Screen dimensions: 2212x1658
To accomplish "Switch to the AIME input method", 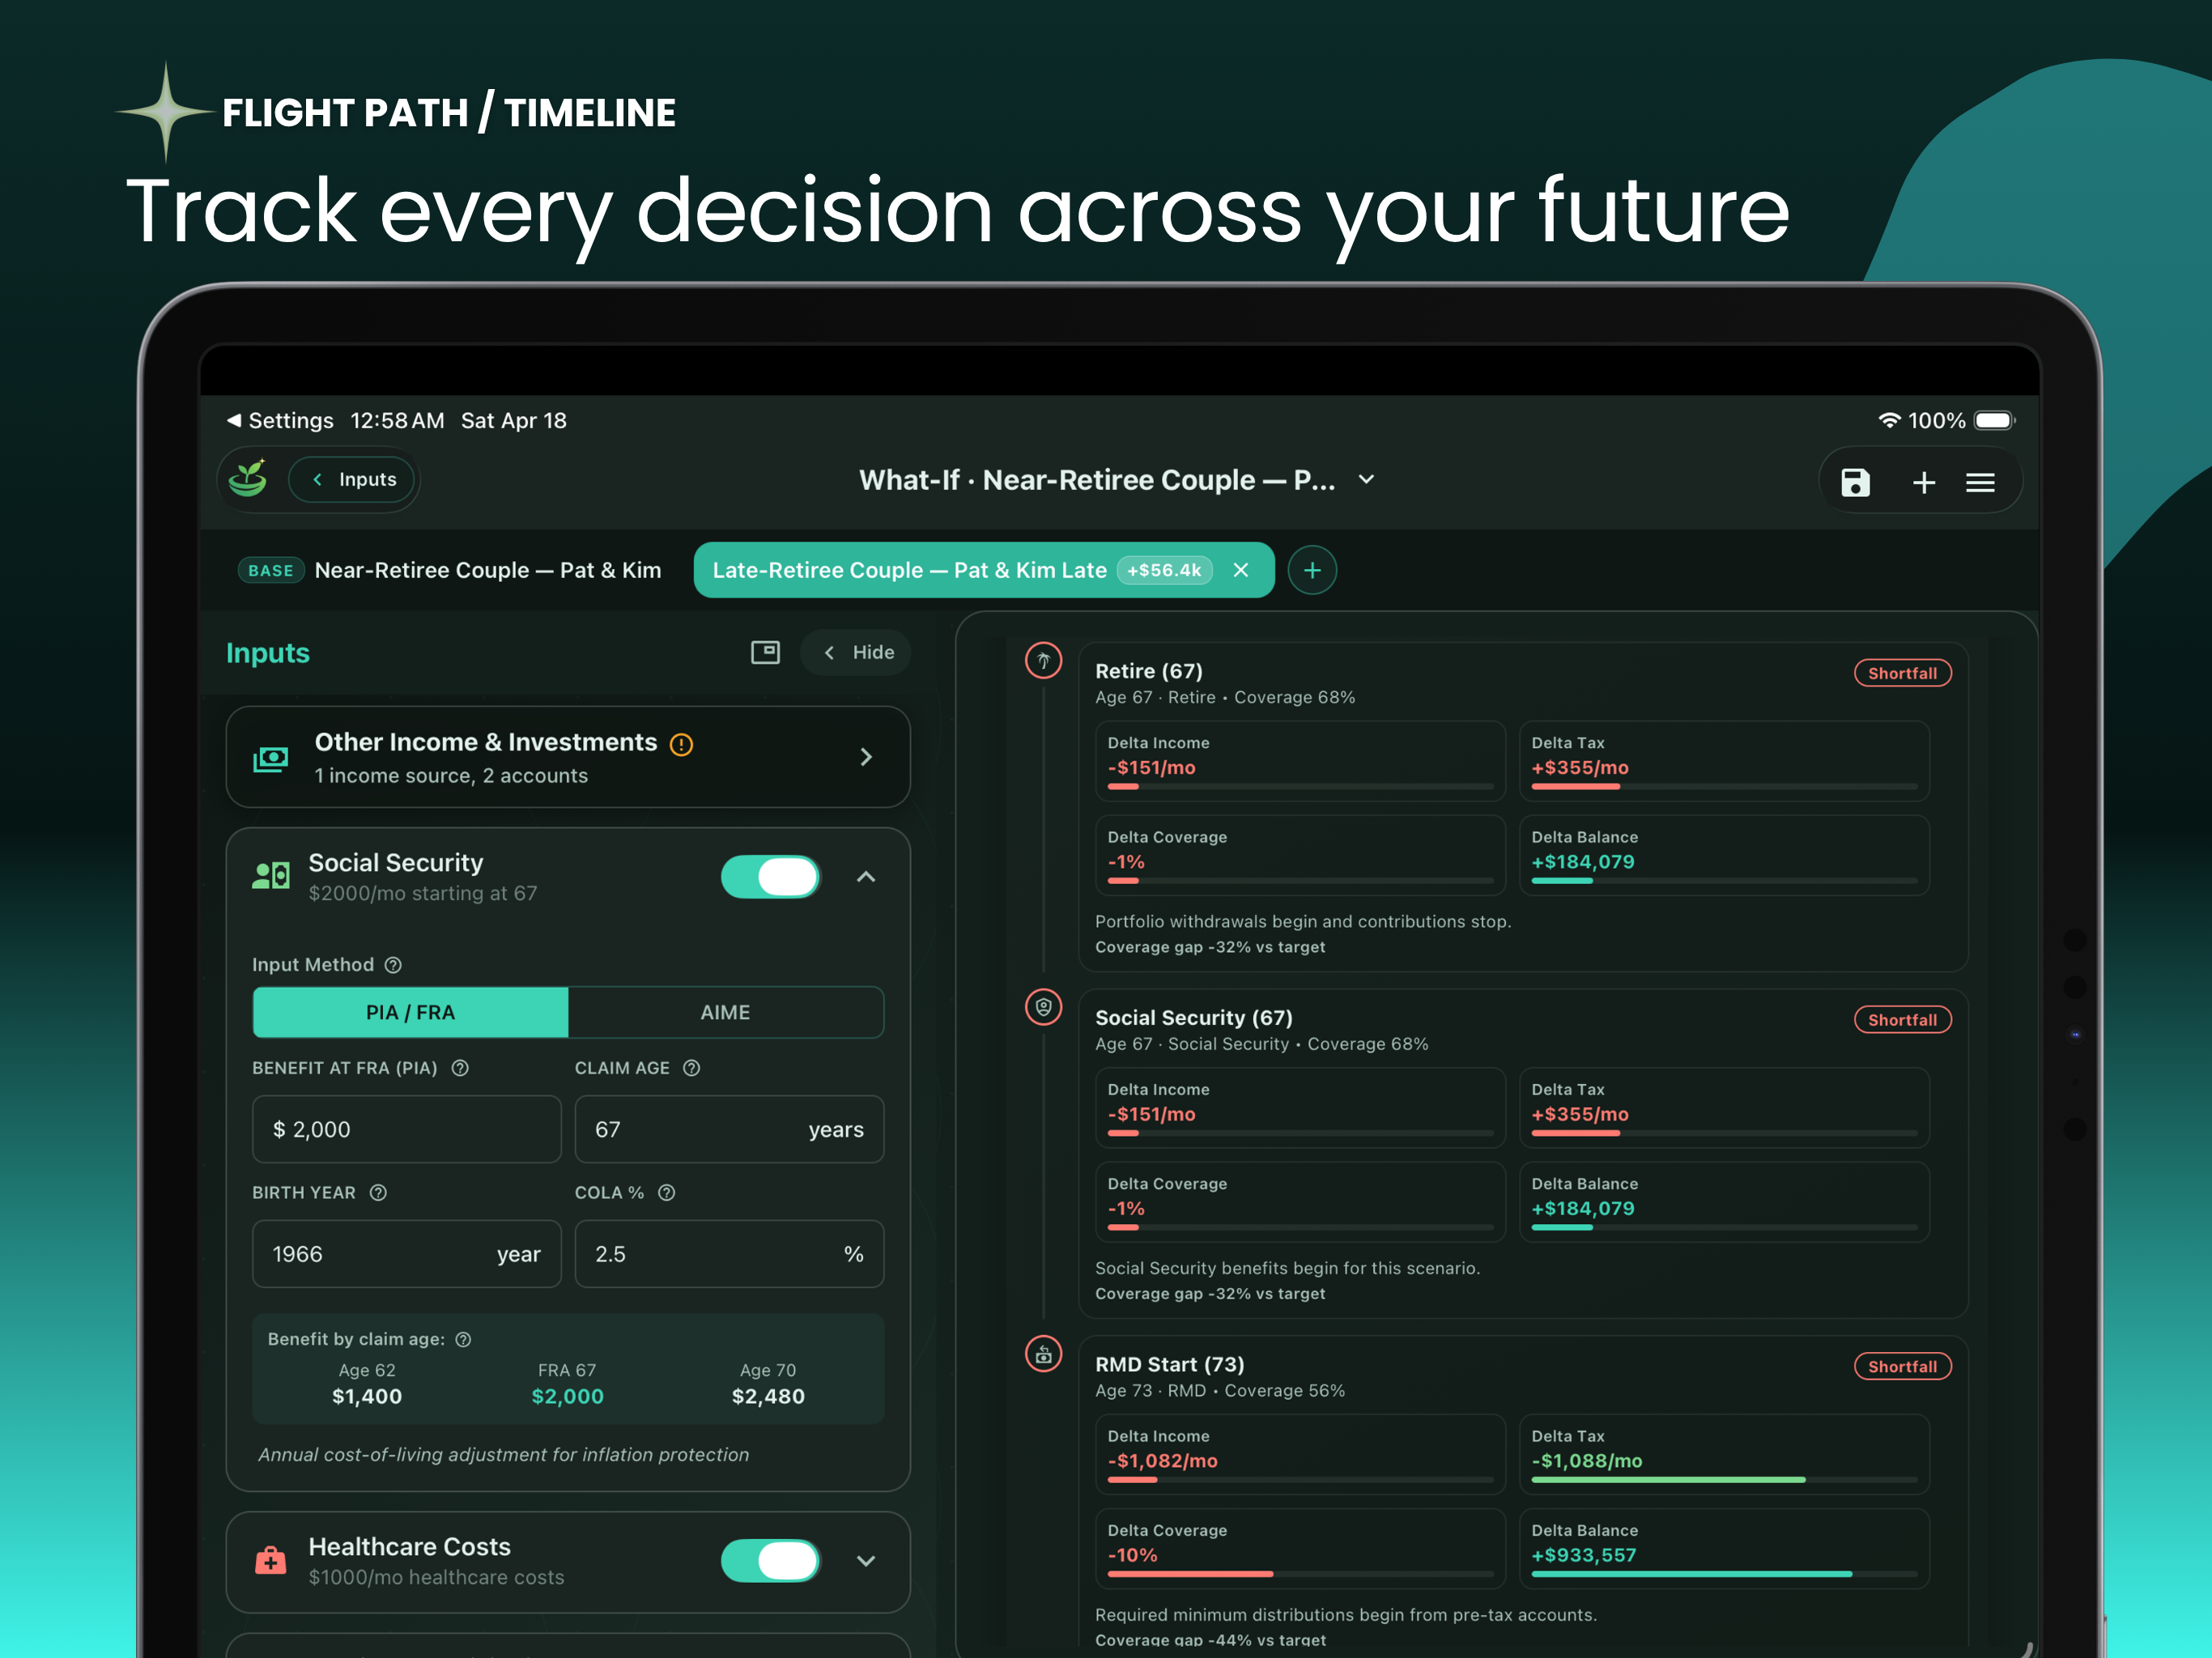I will click(x=725, y=1012).
